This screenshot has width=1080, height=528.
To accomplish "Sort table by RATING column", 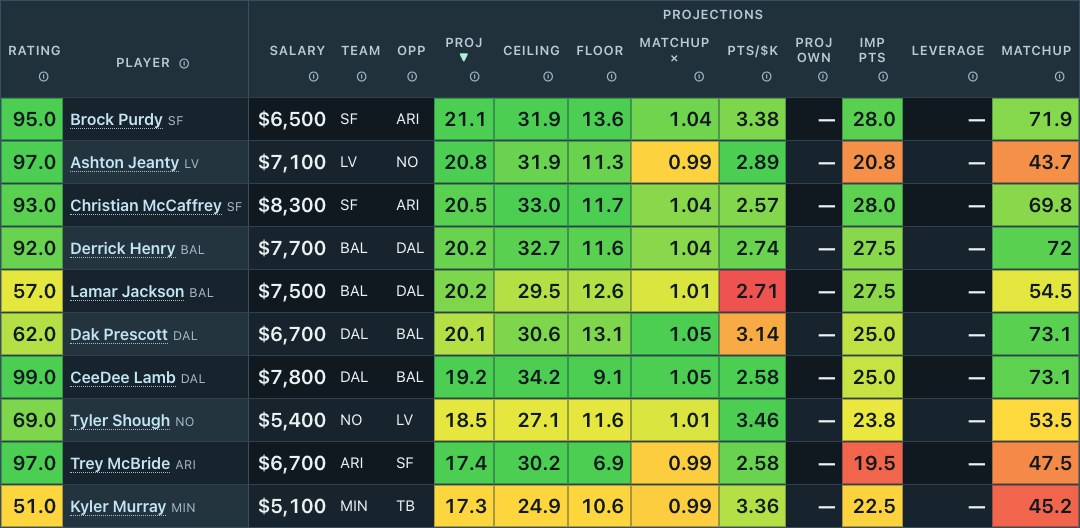I will click(34, 50).
